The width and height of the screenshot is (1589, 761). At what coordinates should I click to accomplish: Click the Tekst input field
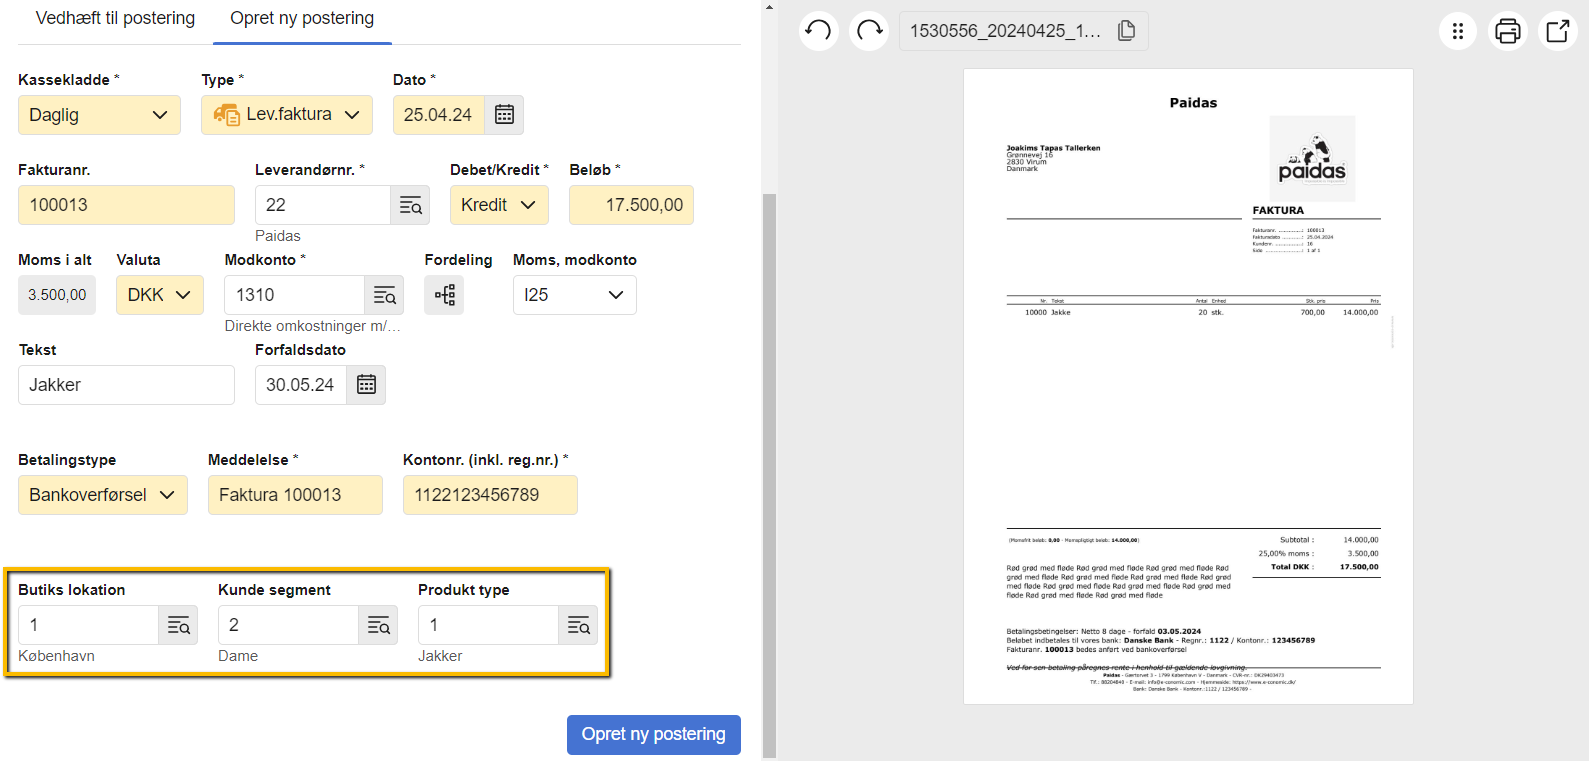click(126, 385)
